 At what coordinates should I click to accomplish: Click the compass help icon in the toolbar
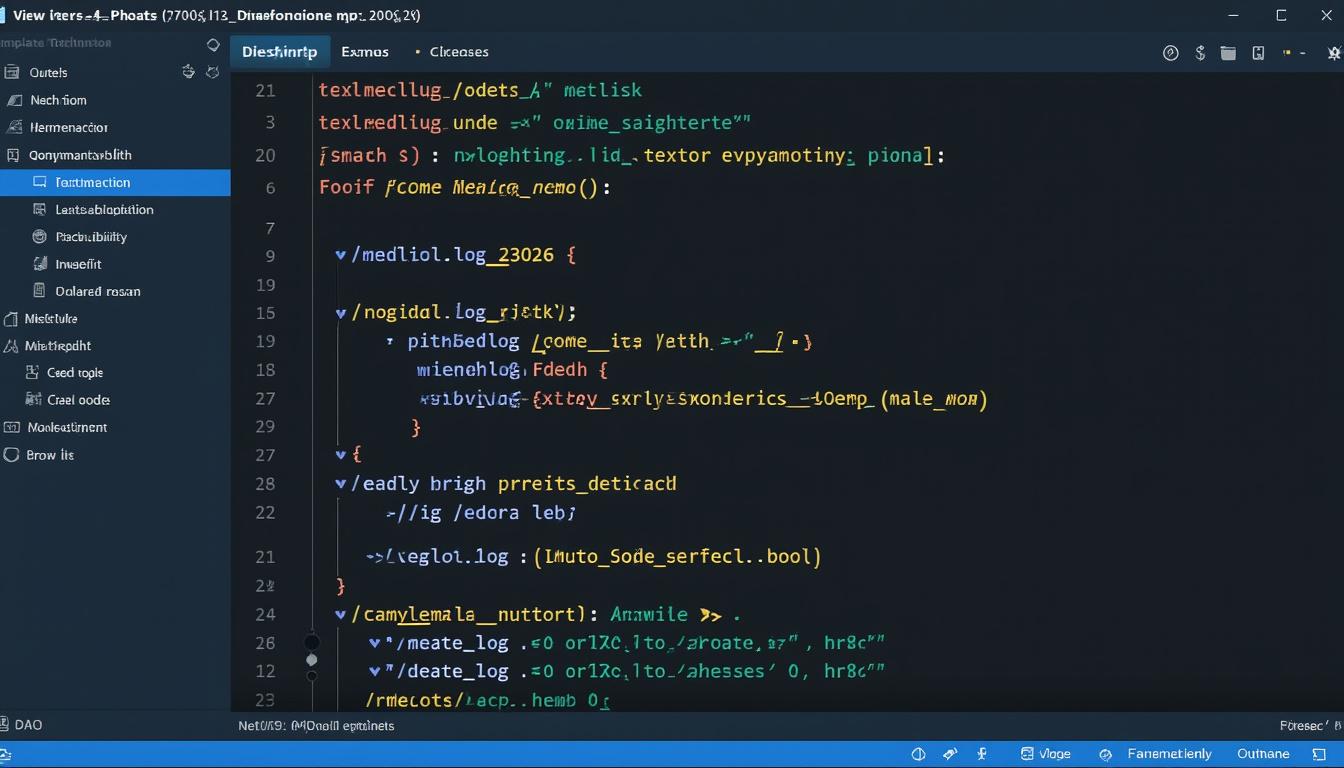(1170, 52)
